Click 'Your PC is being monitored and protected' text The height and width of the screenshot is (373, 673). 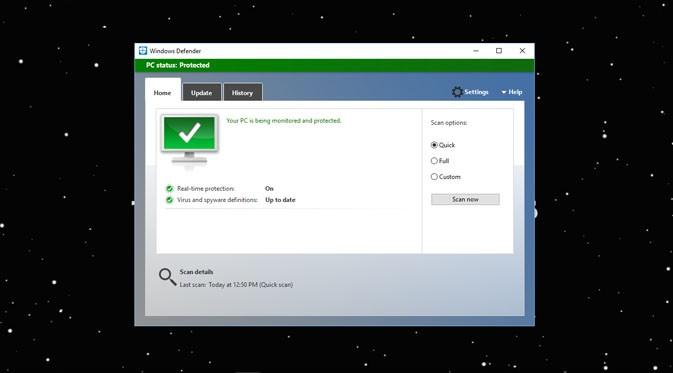click(284, 121)
